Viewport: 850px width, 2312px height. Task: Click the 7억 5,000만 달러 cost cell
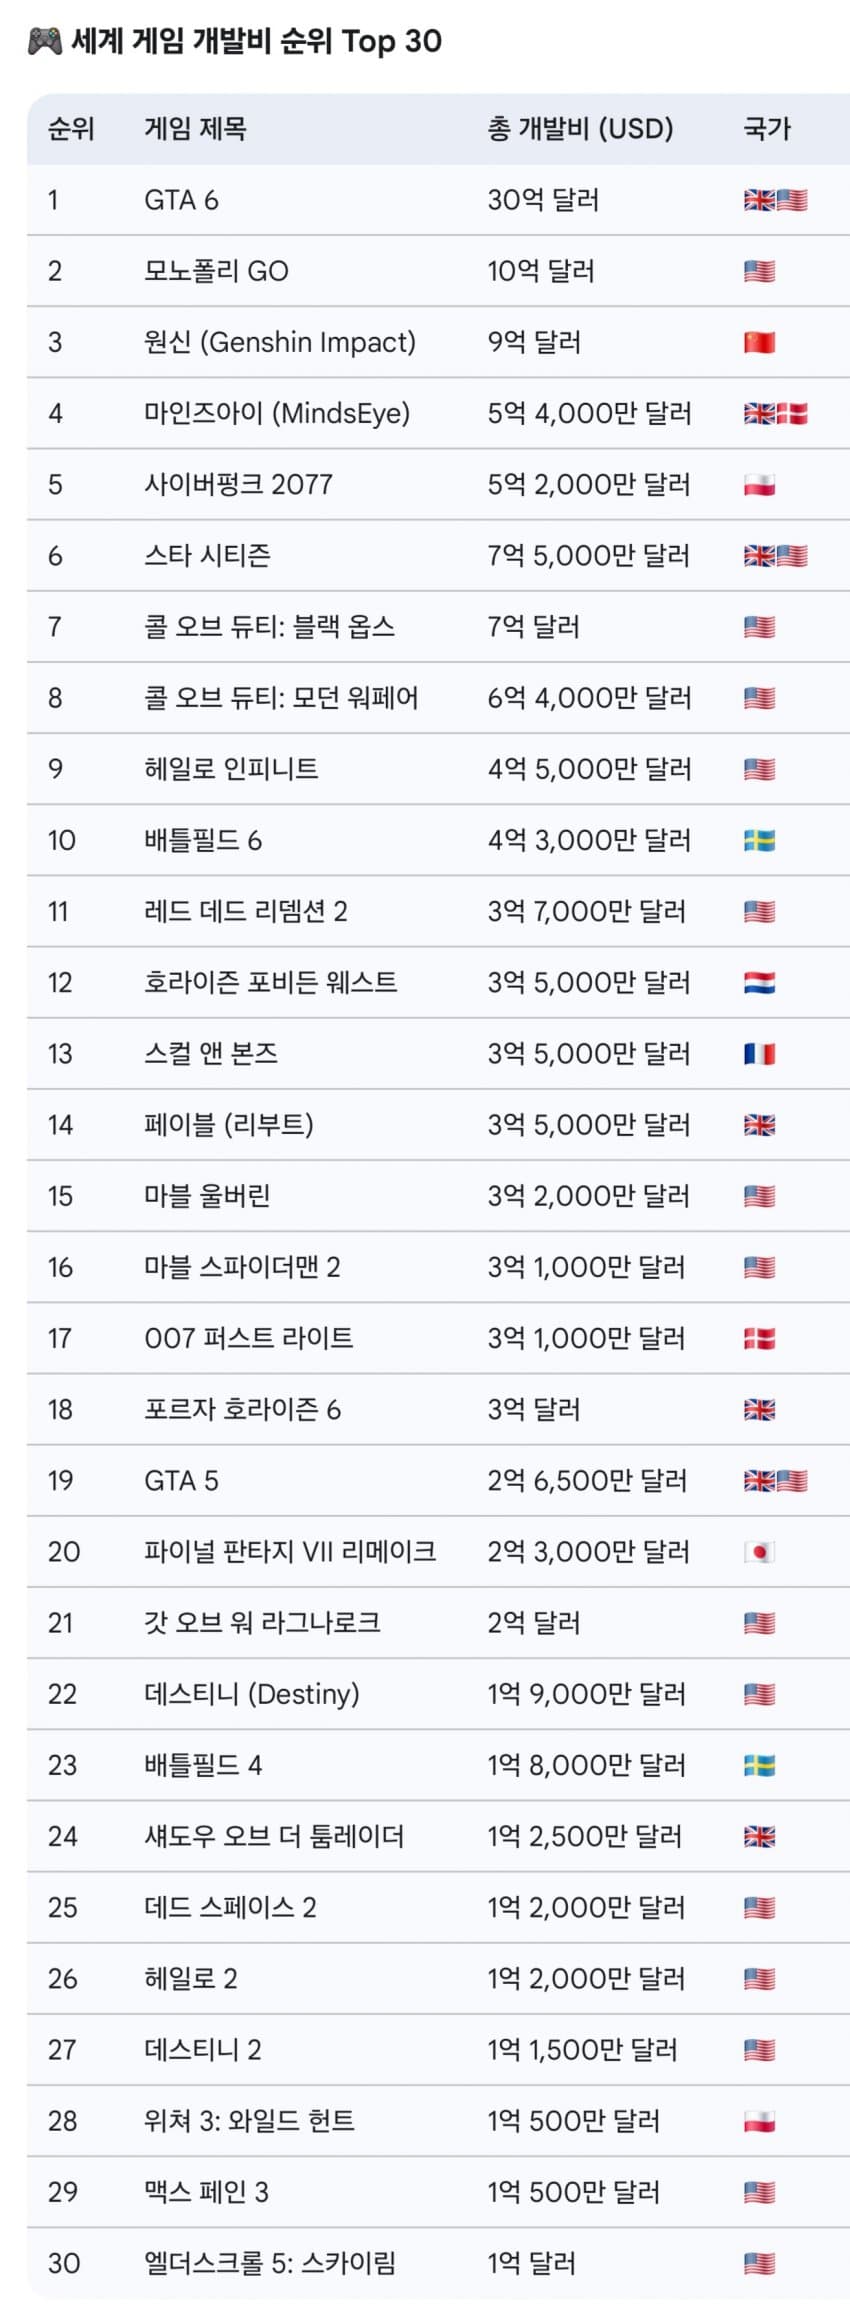pyautogui.click(x=588, y=556)
